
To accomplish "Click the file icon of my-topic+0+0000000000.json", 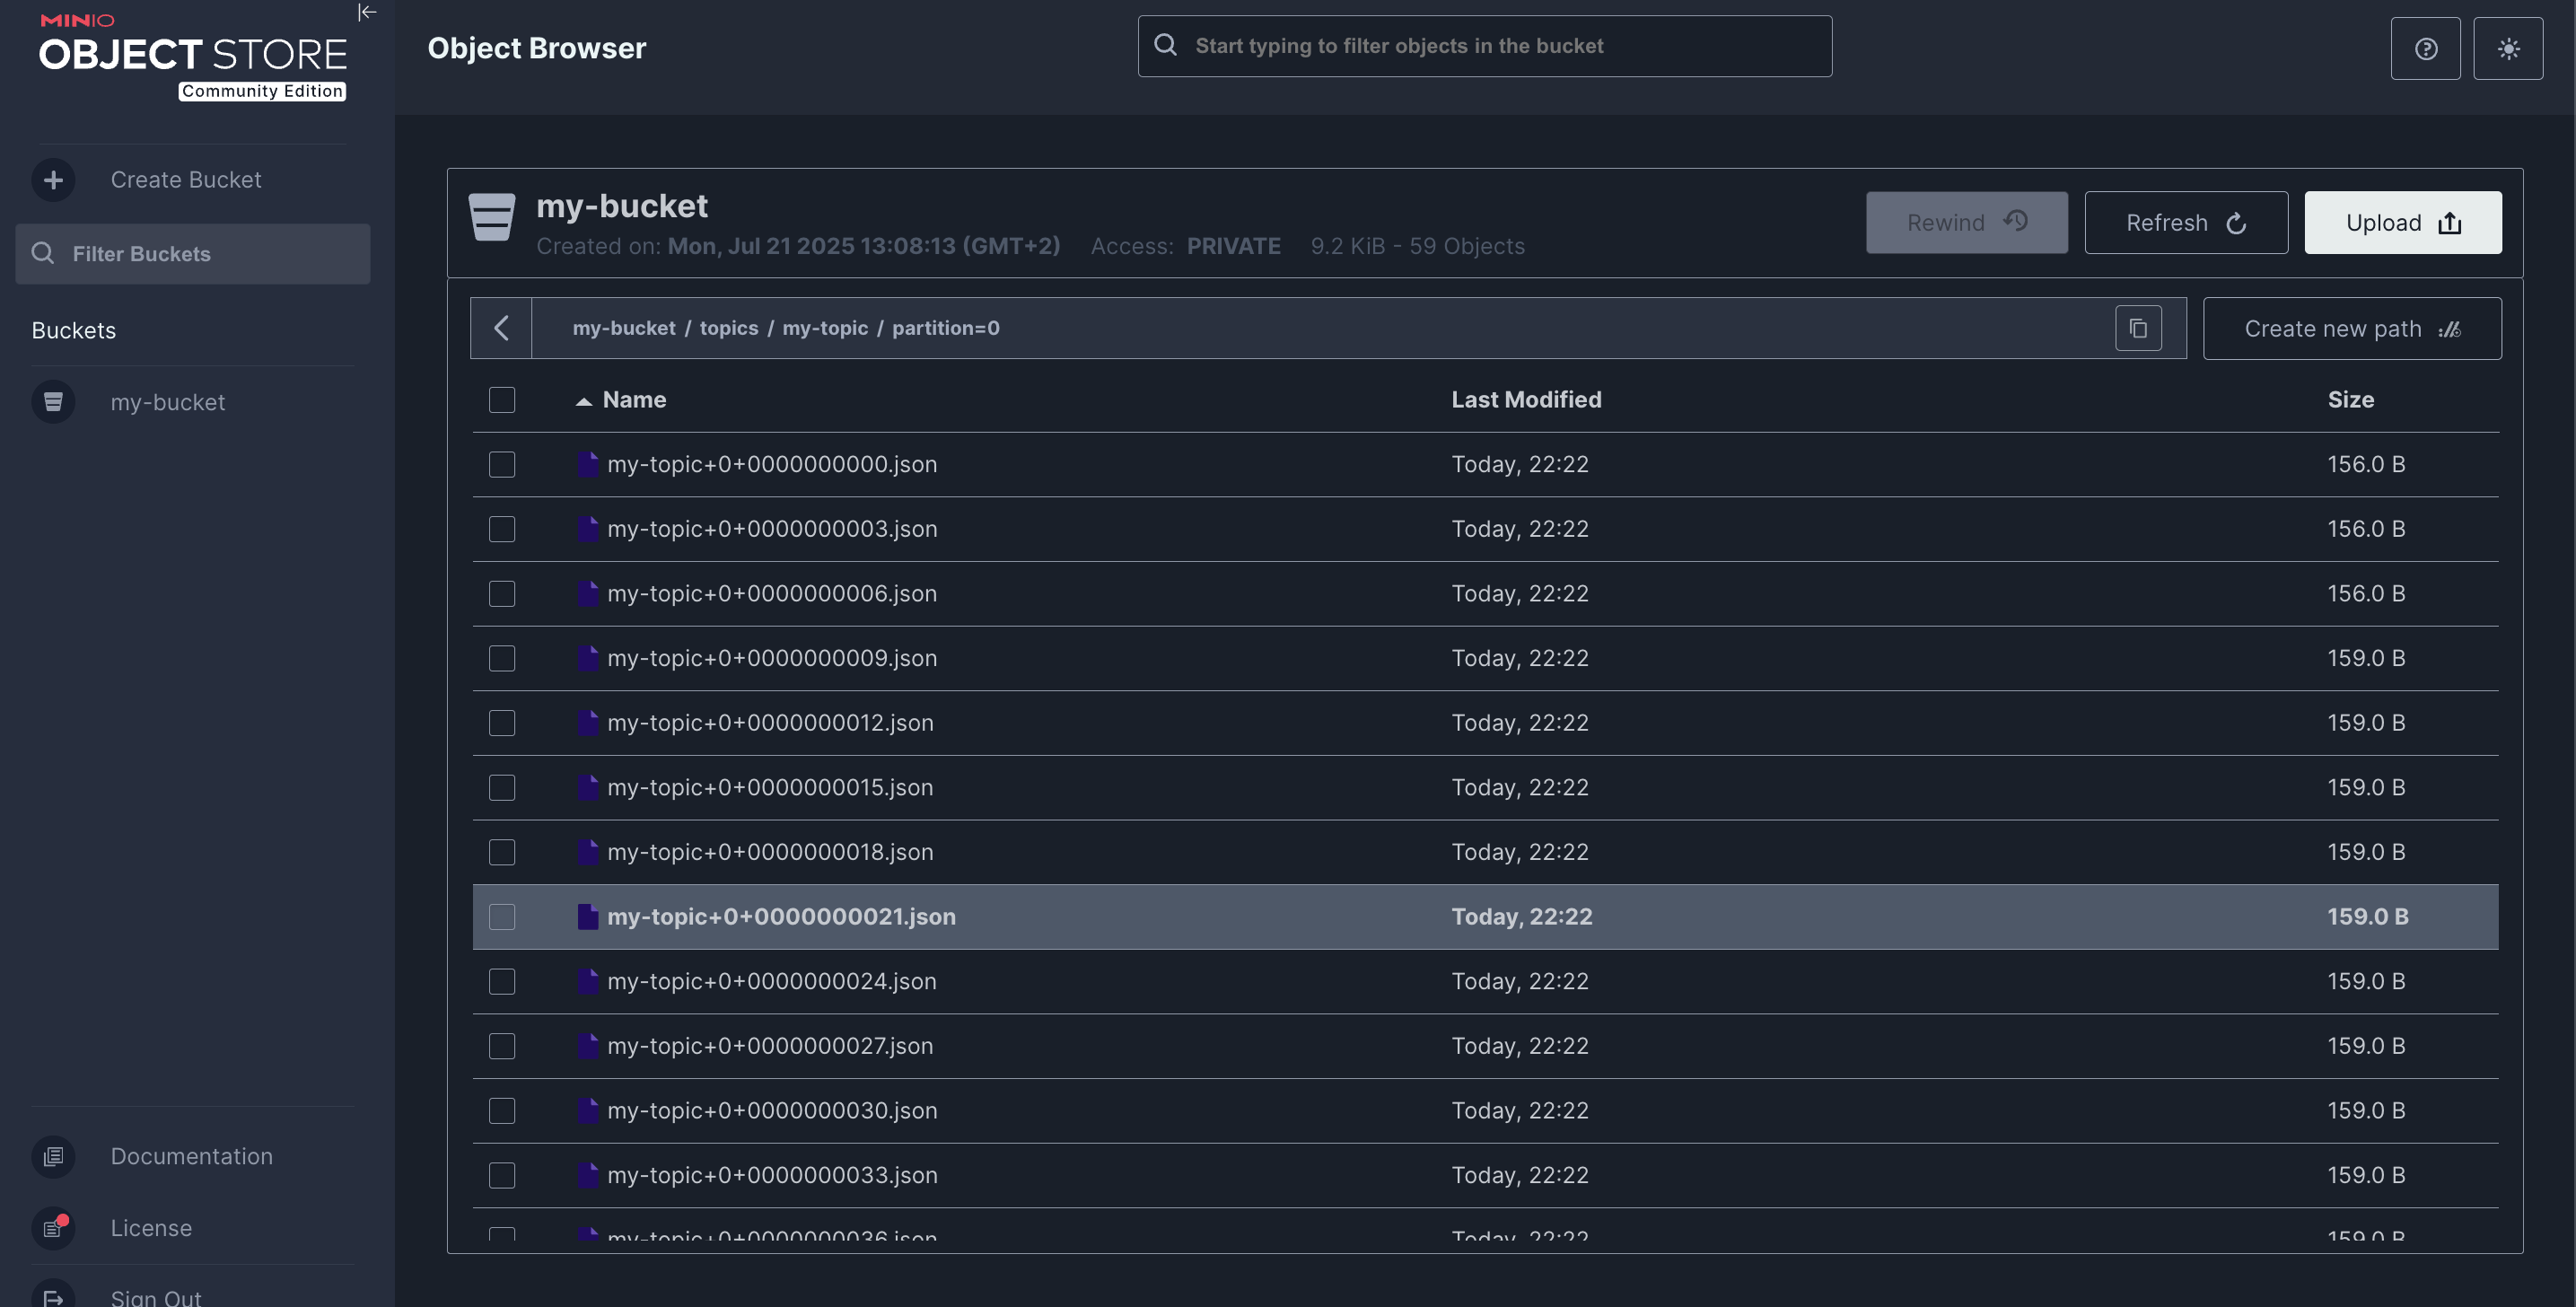I will click(x=588, y=464).
